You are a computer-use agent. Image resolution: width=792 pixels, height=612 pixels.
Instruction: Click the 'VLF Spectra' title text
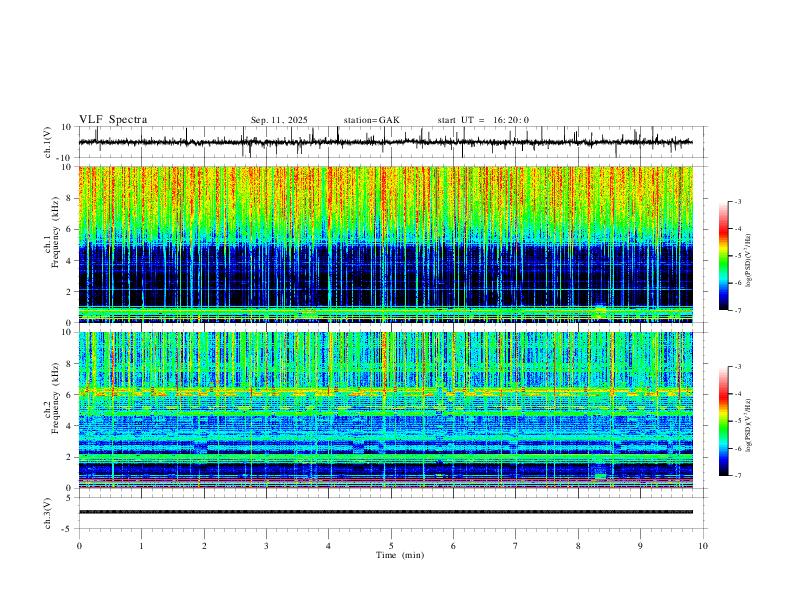click(x=113, y=120)
